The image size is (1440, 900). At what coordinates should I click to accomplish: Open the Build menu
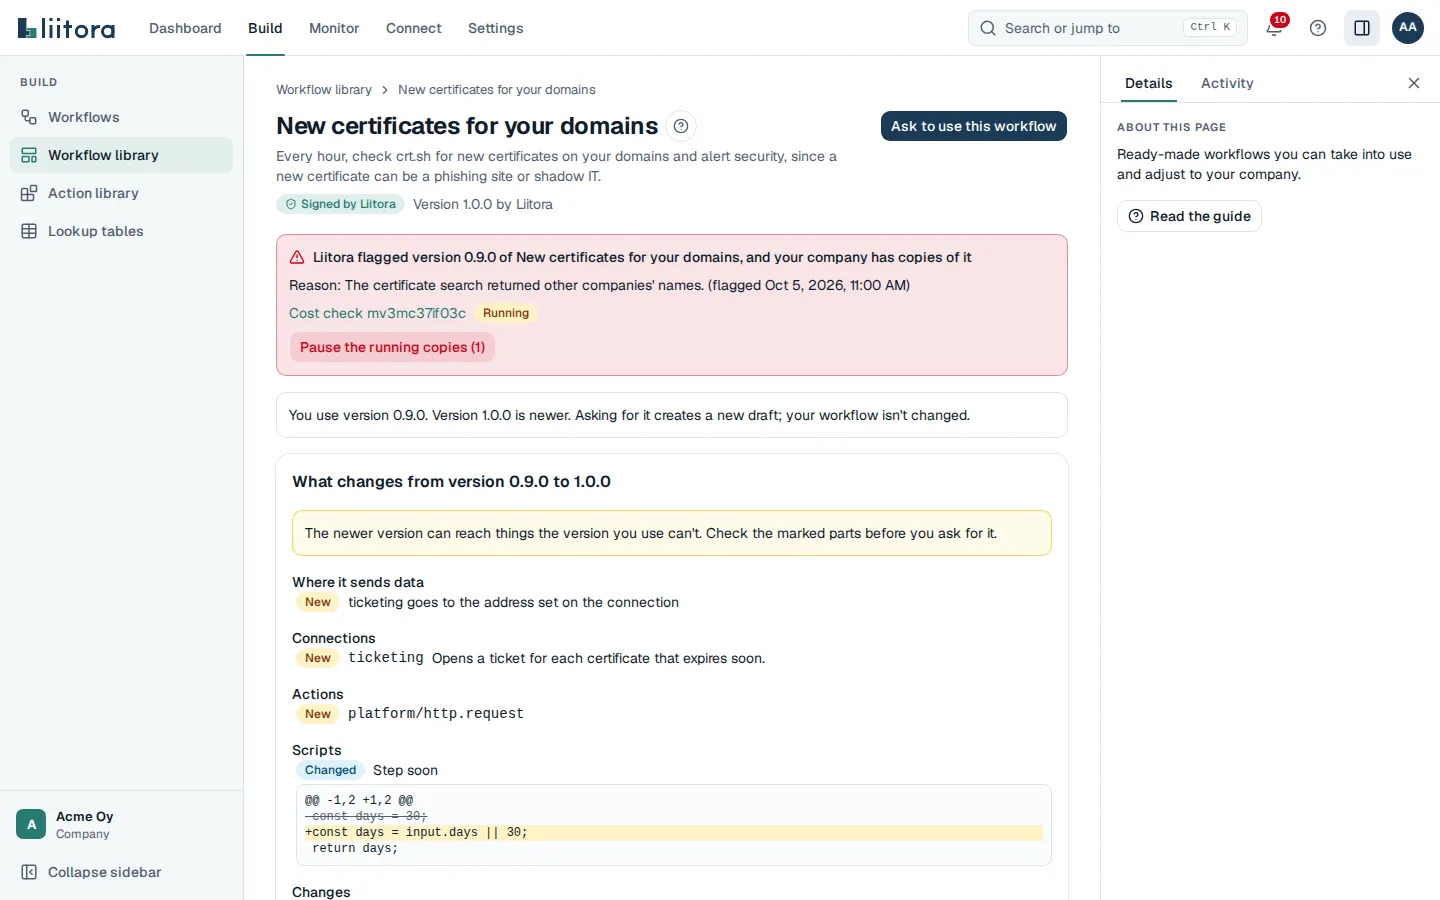pos(265,28)
